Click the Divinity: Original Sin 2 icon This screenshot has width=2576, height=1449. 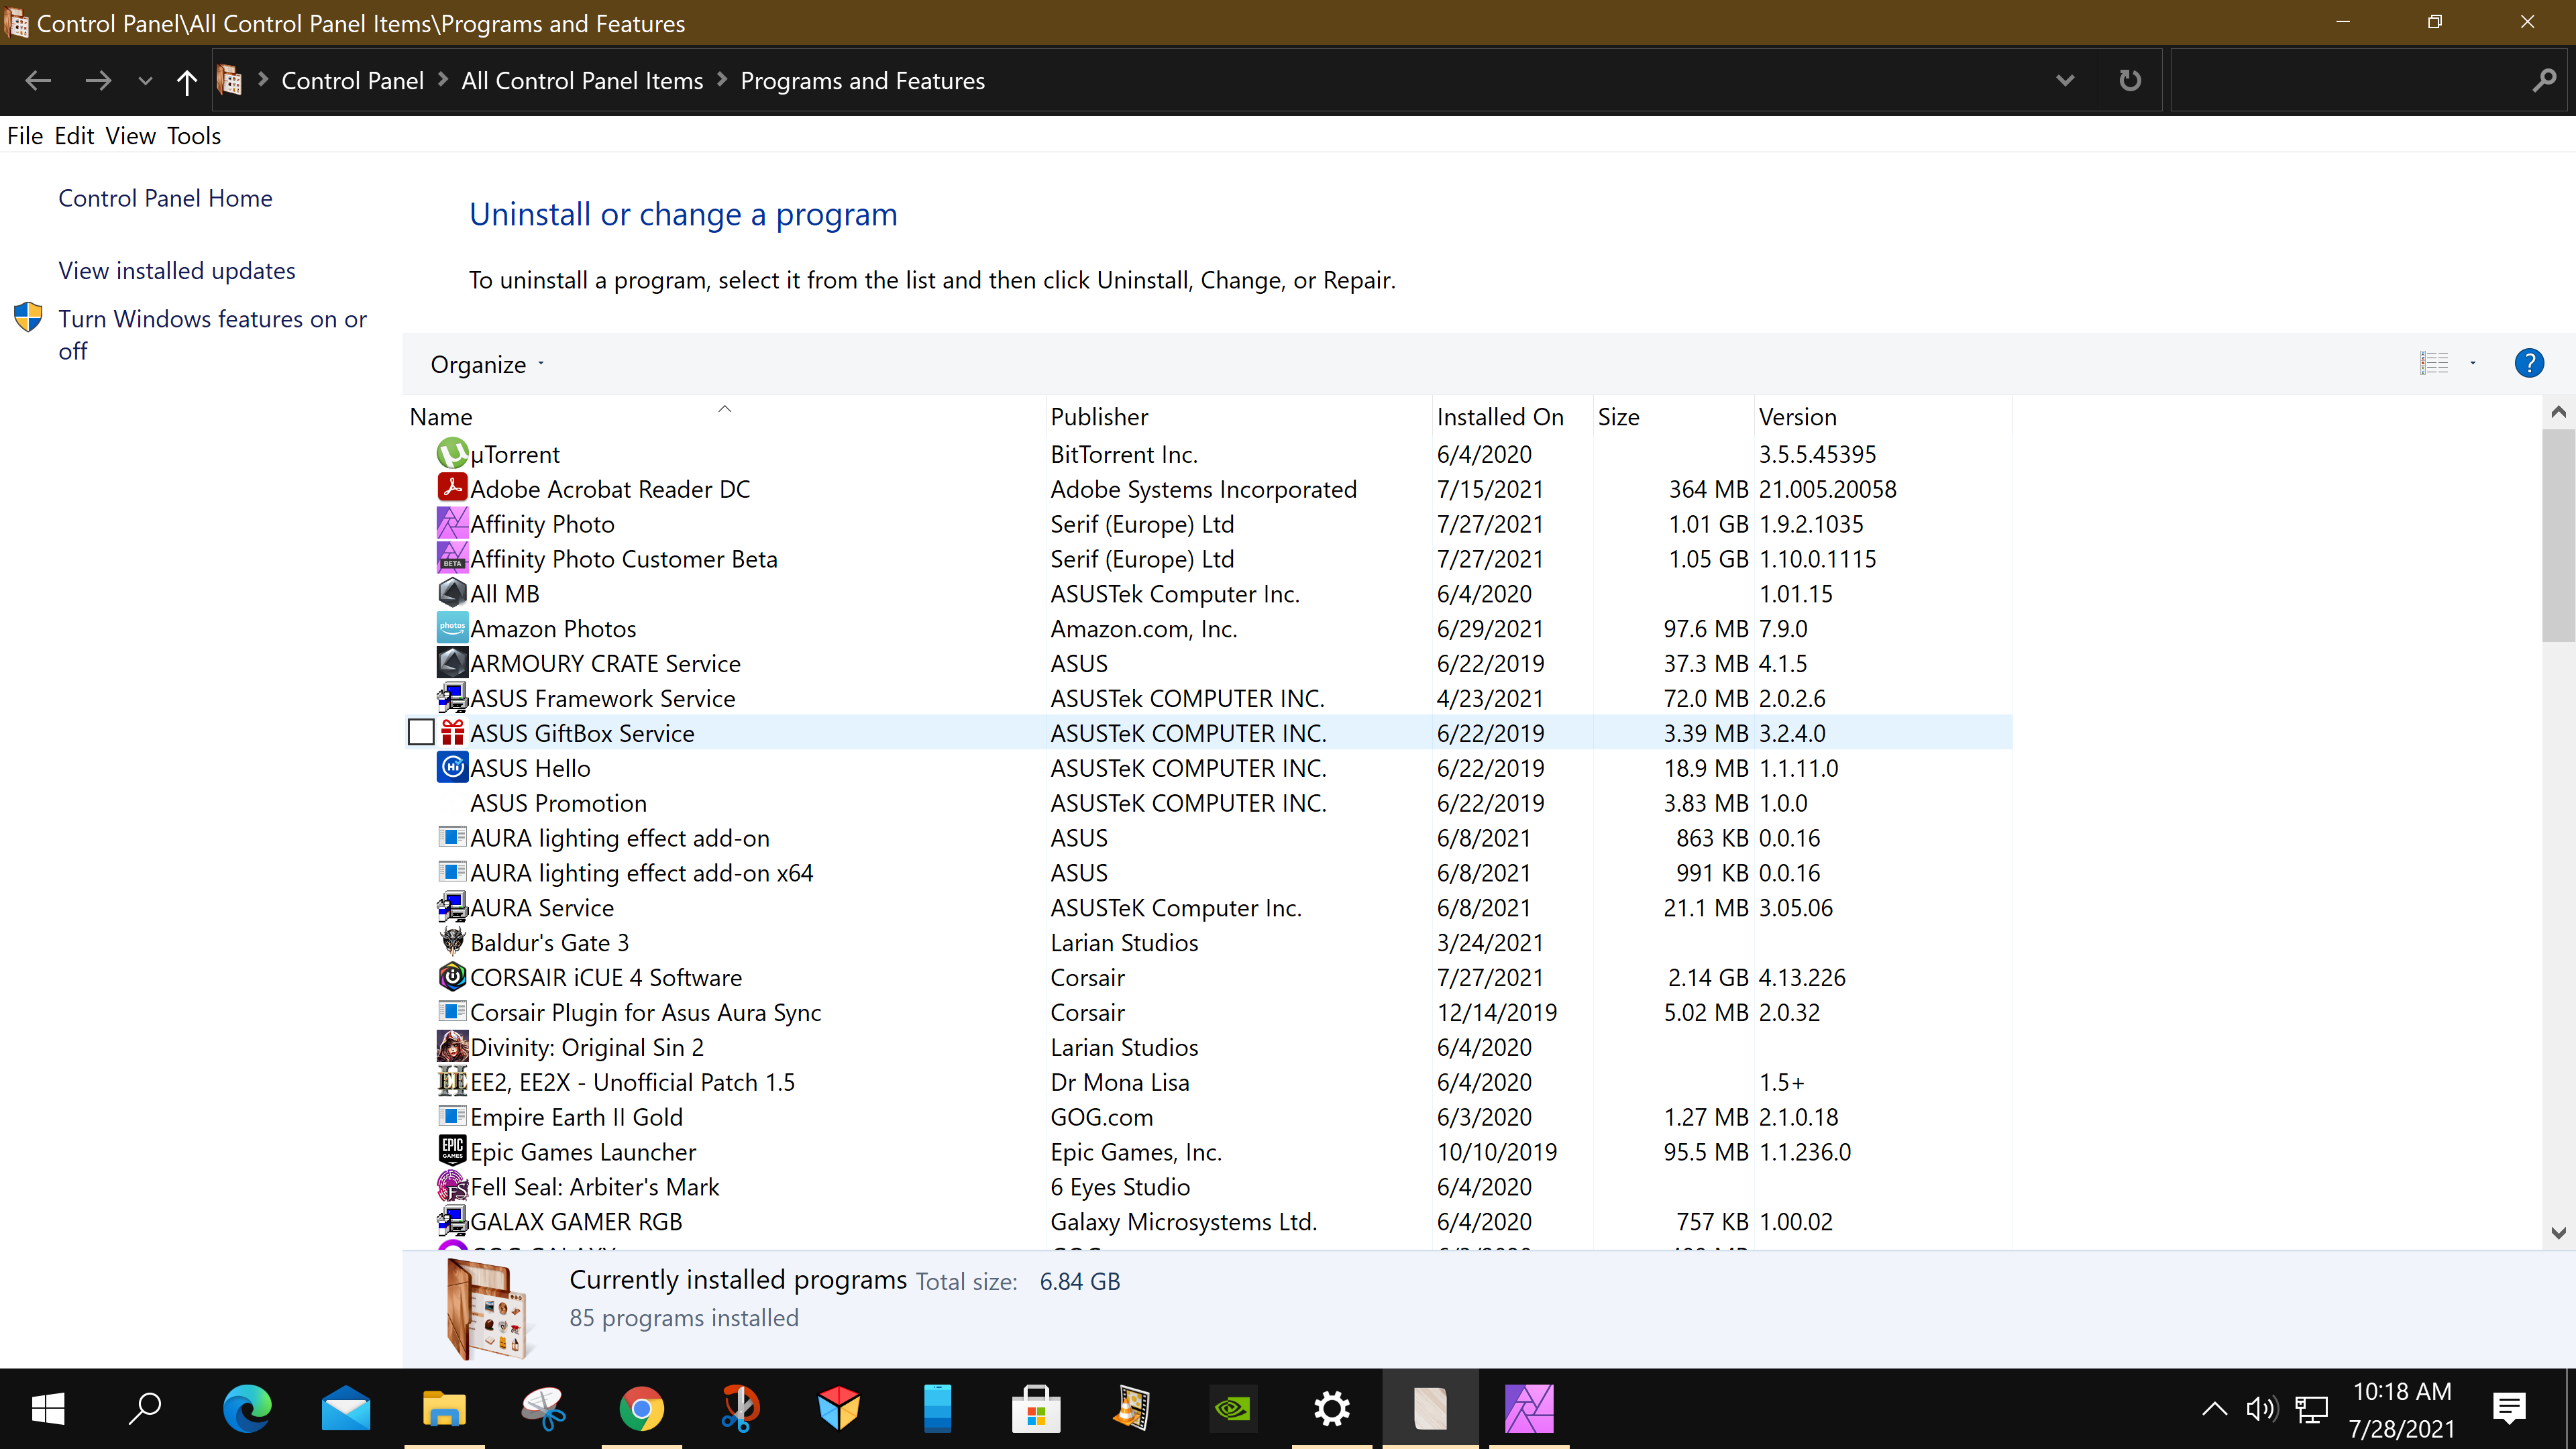click(x=452, y=1046)
